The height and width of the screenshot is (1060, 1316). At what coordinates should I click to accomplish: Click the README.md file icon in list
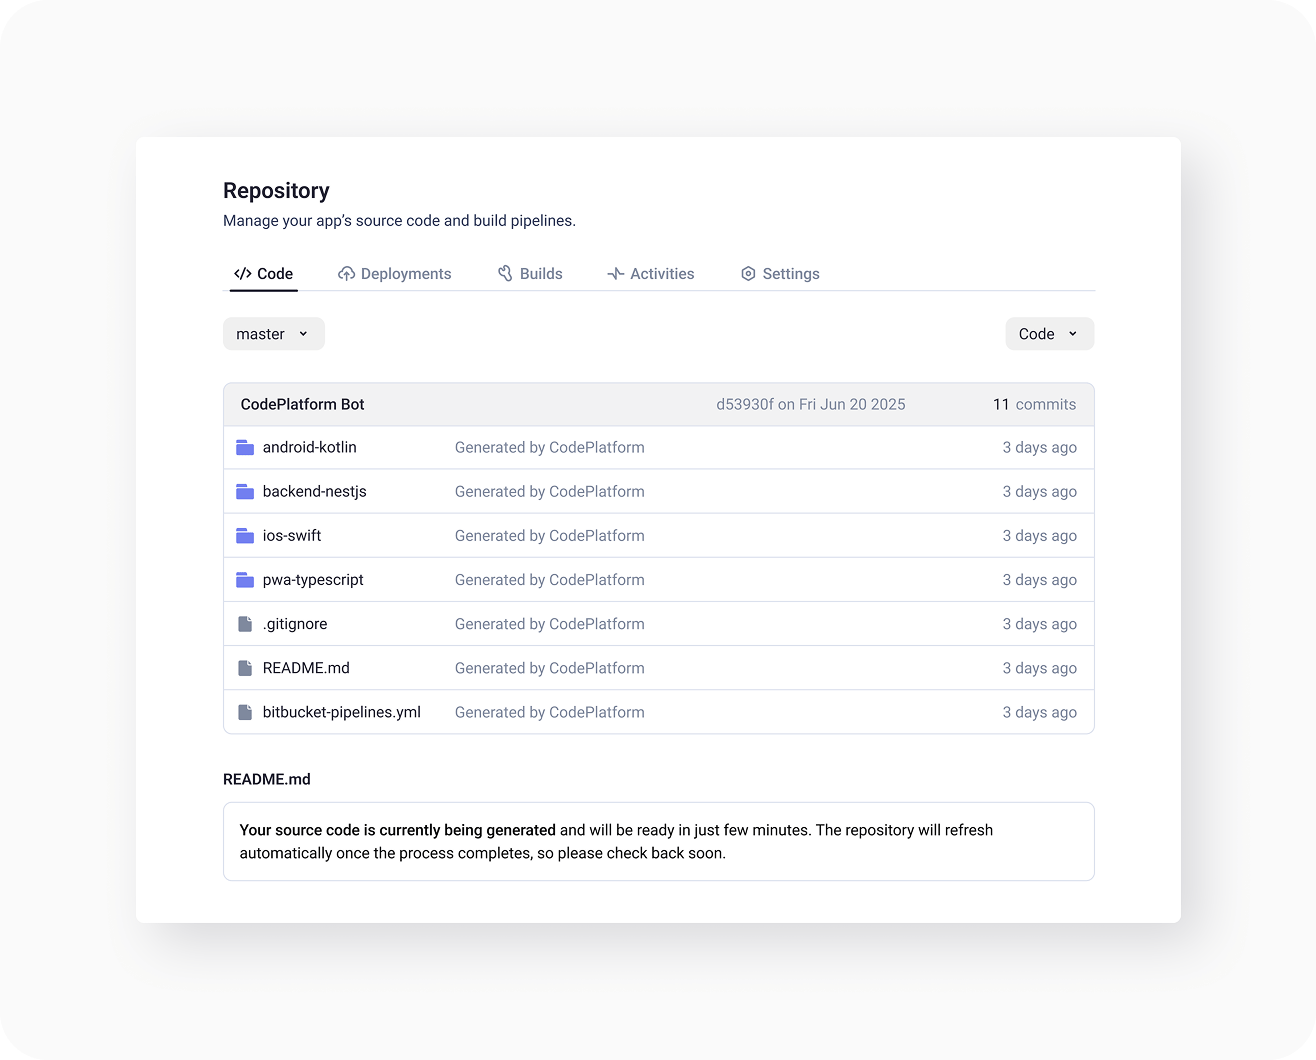[x=245, y=668]
